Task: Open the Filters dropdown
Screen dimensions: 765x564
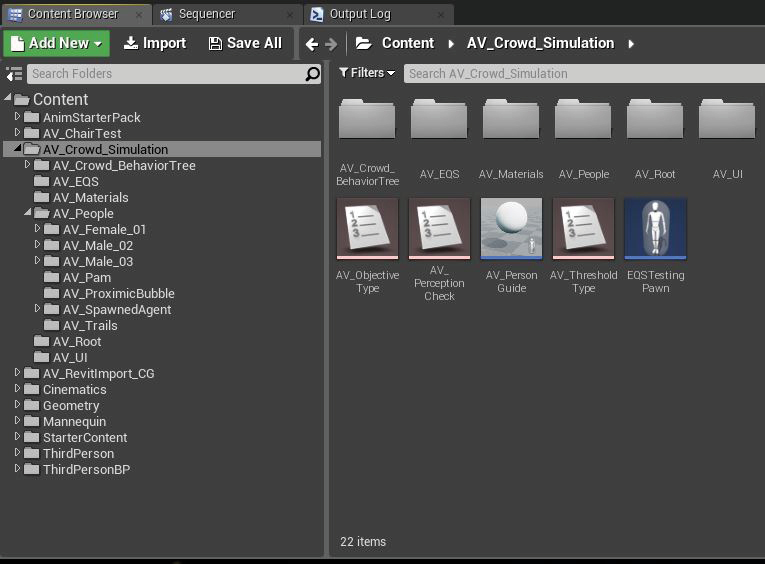Action: [367, 73]
